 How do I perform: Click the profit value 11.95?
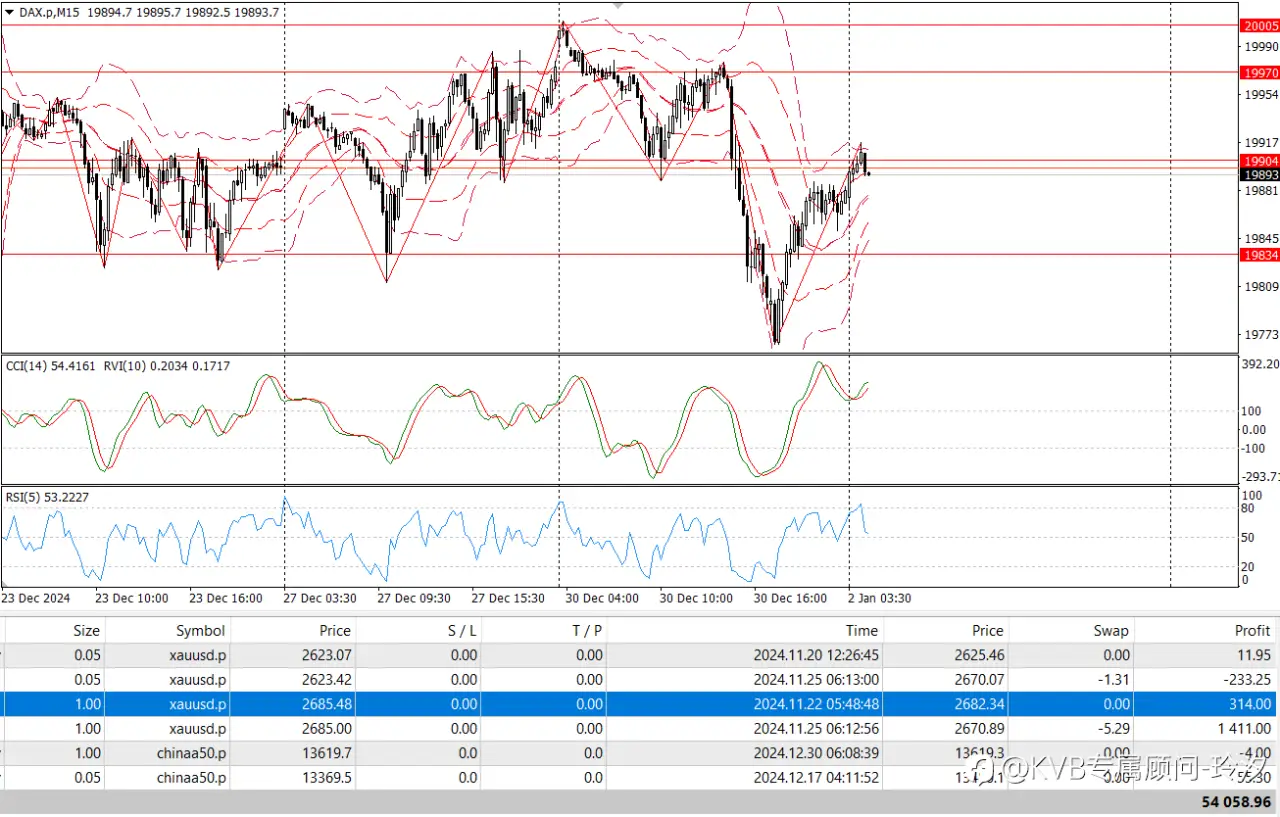[x=1253, y=655]
